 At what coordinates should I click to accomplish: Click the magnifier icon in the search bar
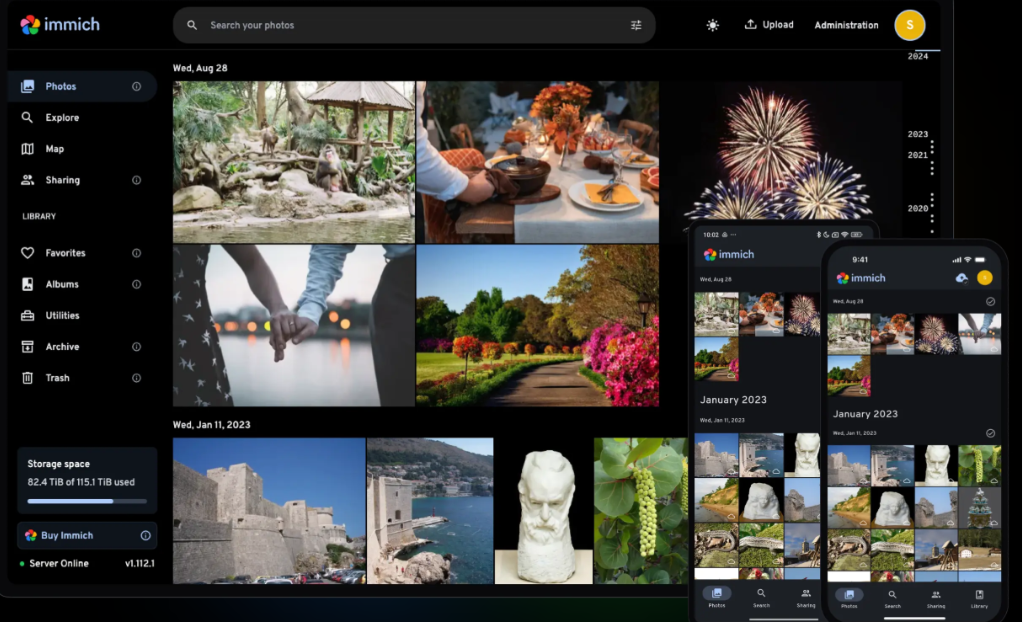(192, 25)
